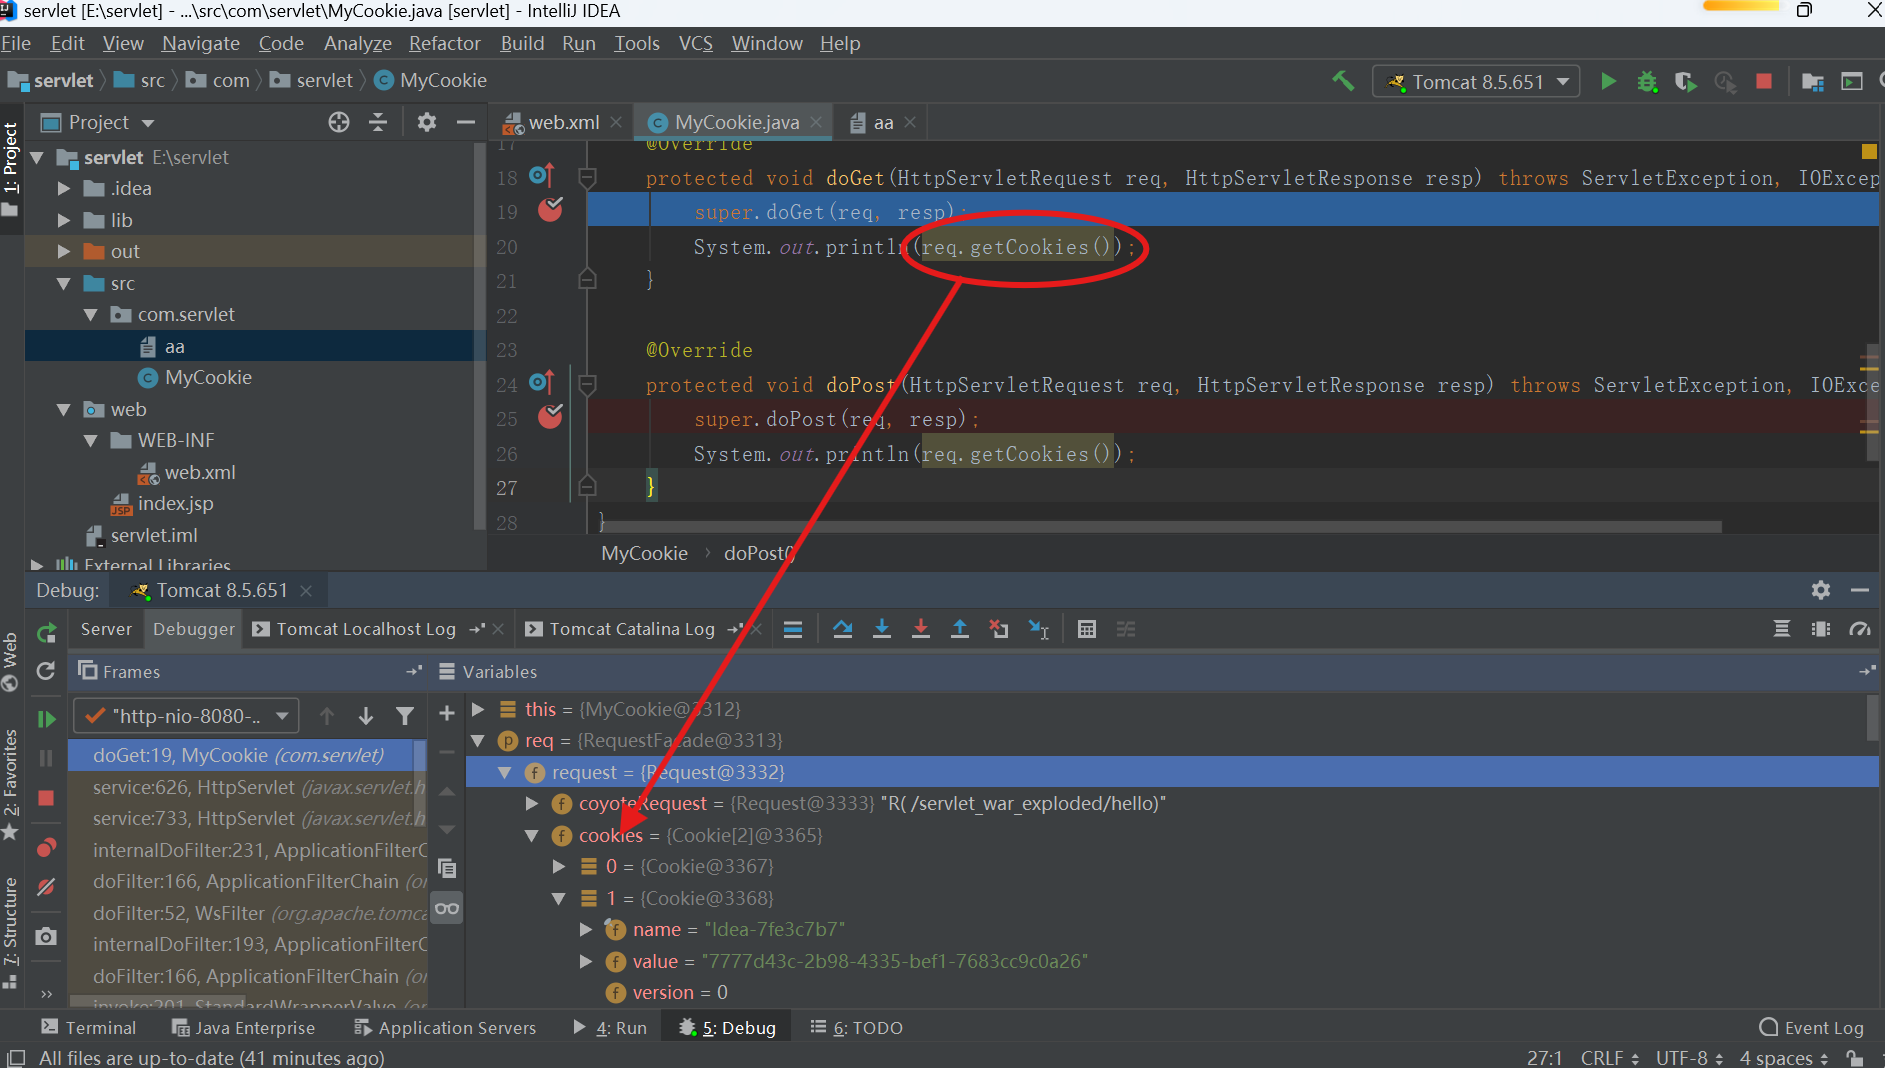This screenshot has width=1885, height=1068.
Task: Open the Refactor menu
Action: [x=445, y=43]
